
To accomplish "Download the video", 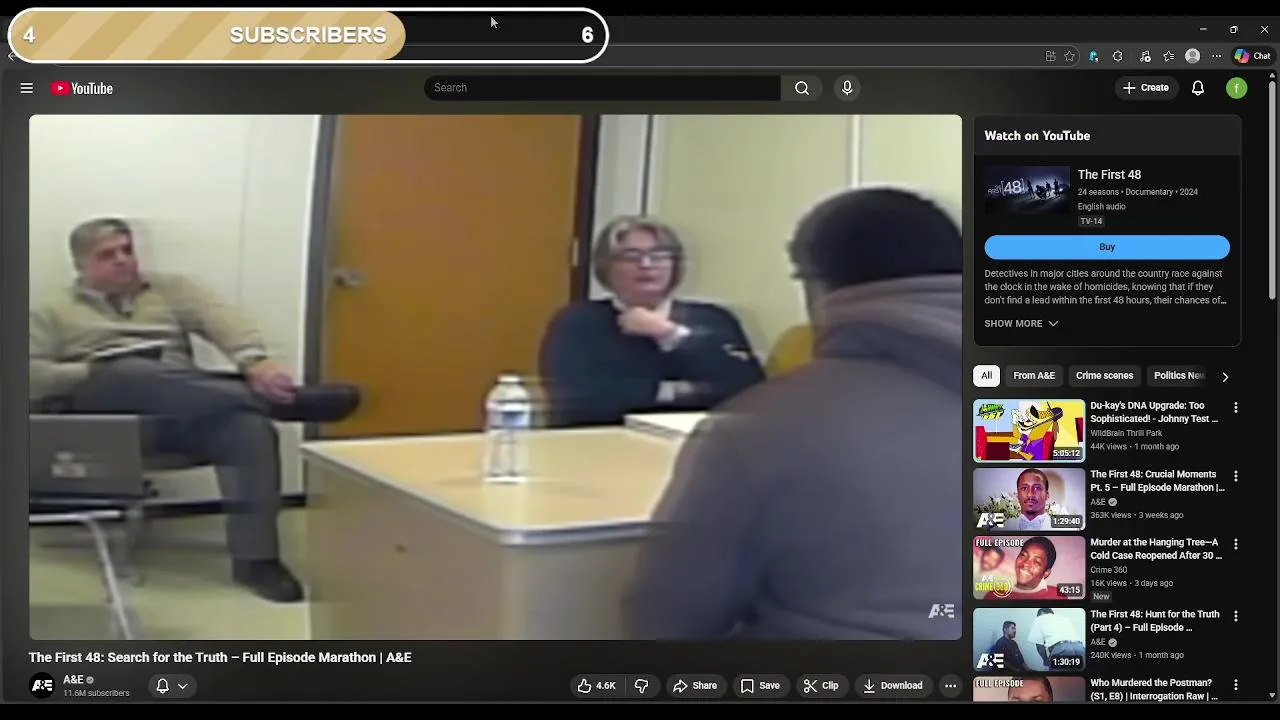I will 893,686.
